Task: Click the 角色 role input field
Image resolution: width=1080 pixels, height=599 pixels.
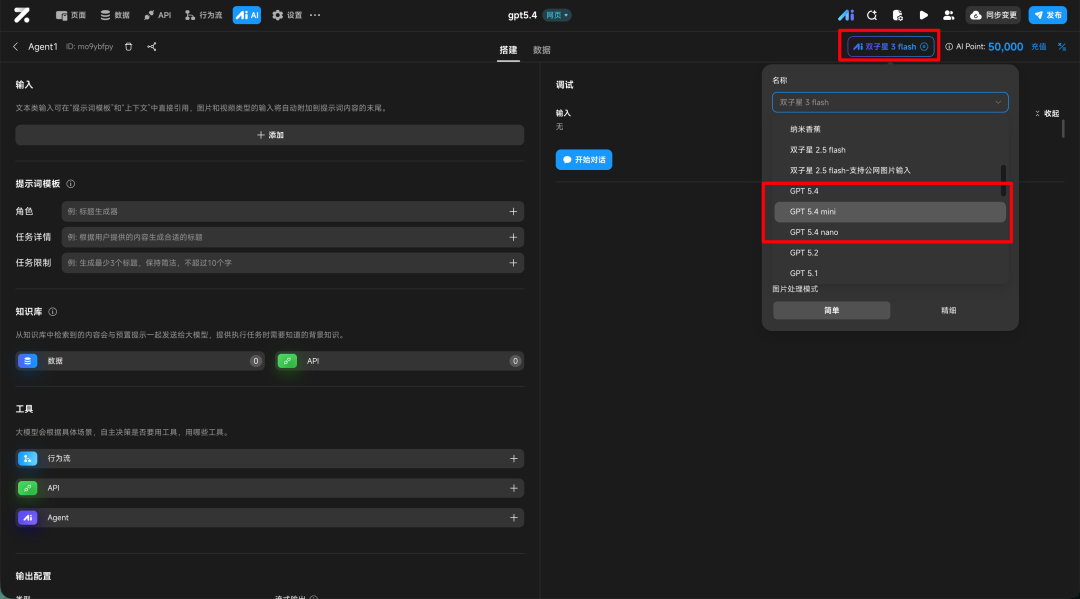Action: [x=293, y=211]
